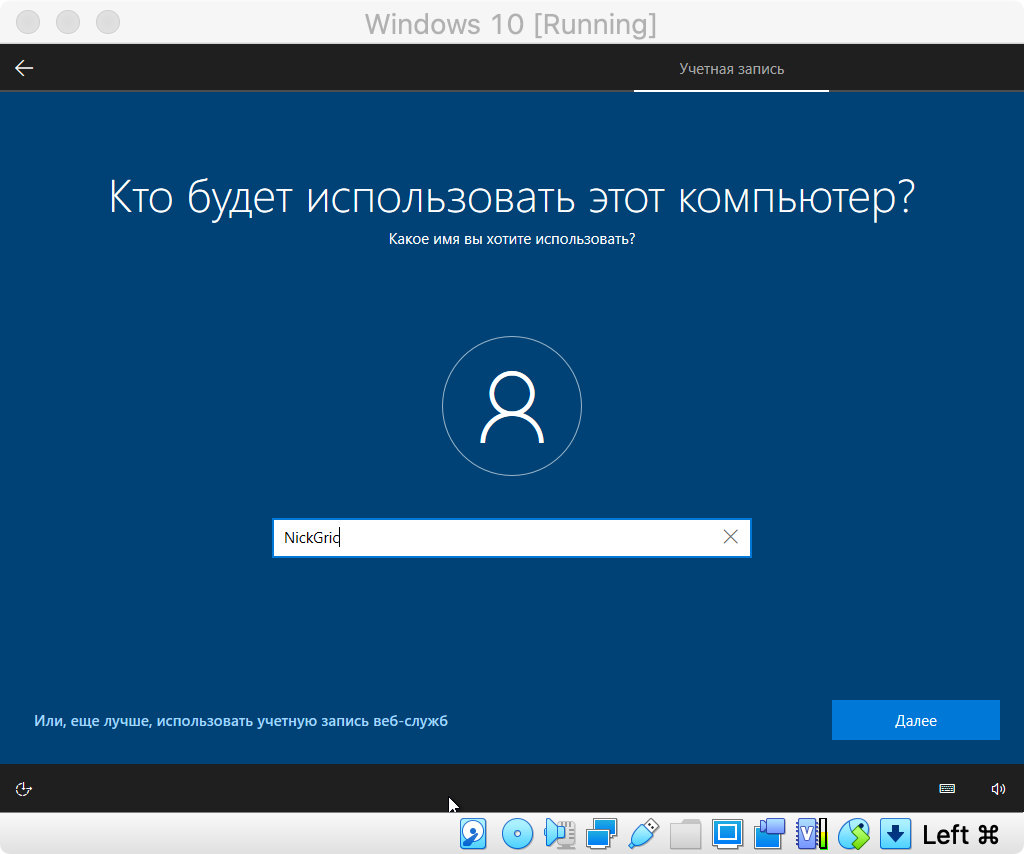
Task: Click the VirtualBox shared folders indicator
Action: coord(685,834)
